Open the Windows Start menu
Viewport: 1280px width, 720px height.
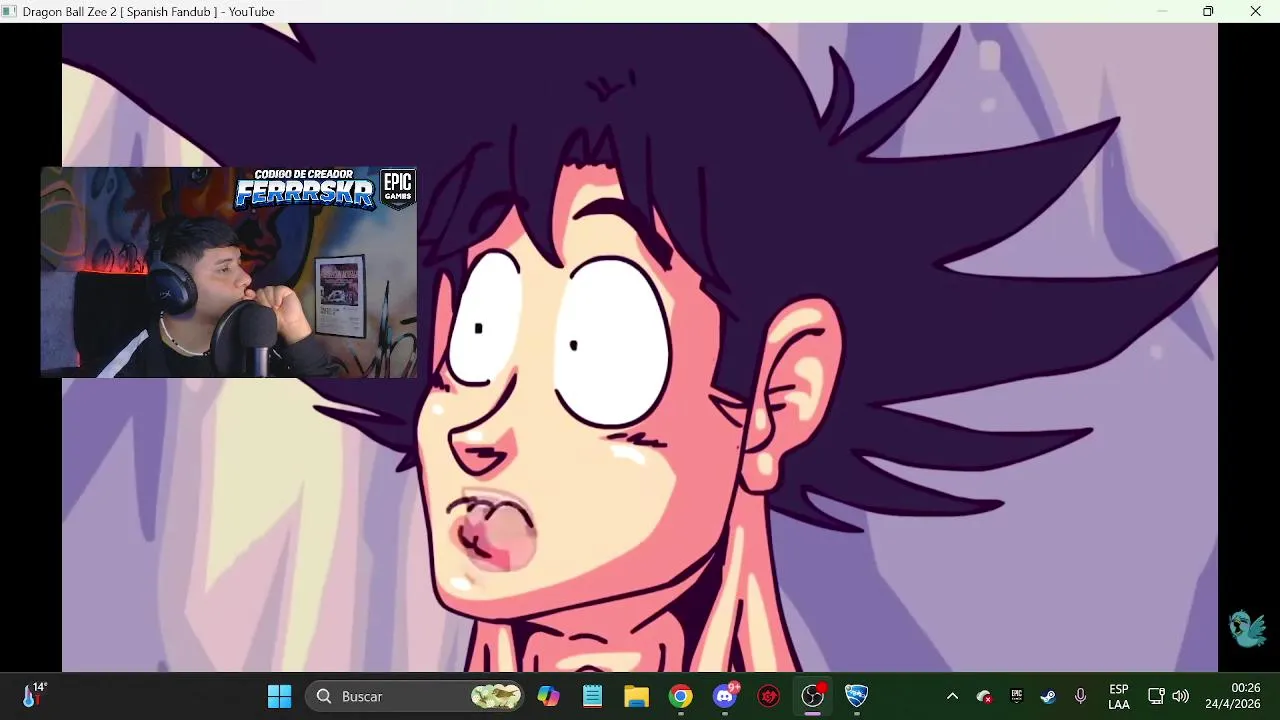[280, 696]
